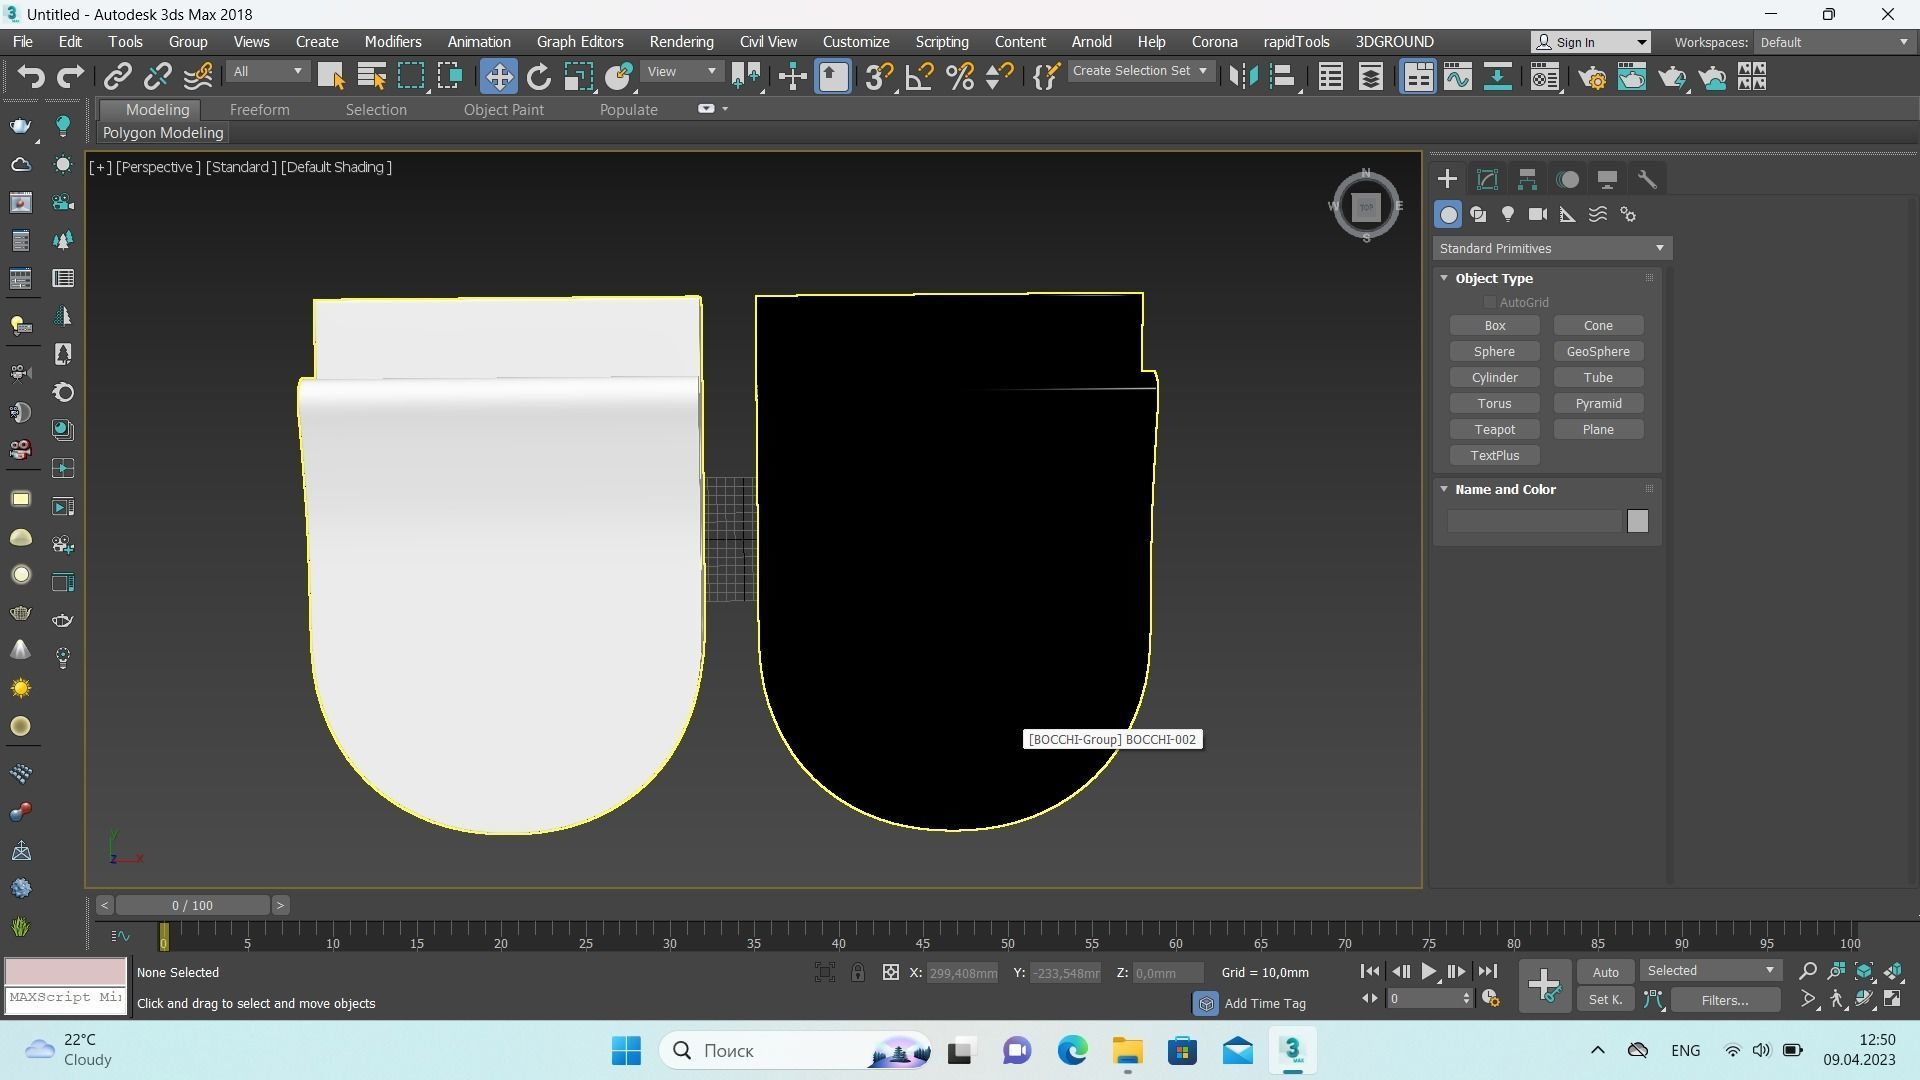Switch to the Freeform ribbon tab
Screen dimensions: 1920x1080
click(x=259, y=110)
